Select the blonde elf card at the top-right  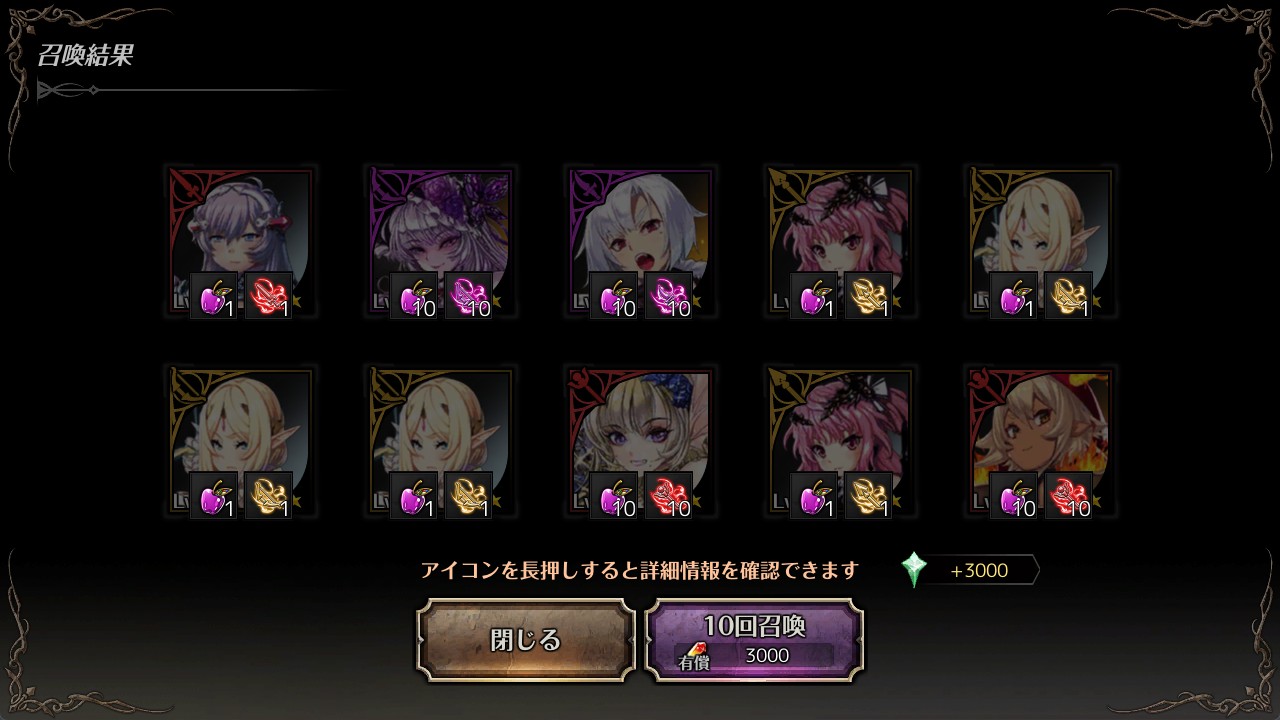(x=1040, y=242)
